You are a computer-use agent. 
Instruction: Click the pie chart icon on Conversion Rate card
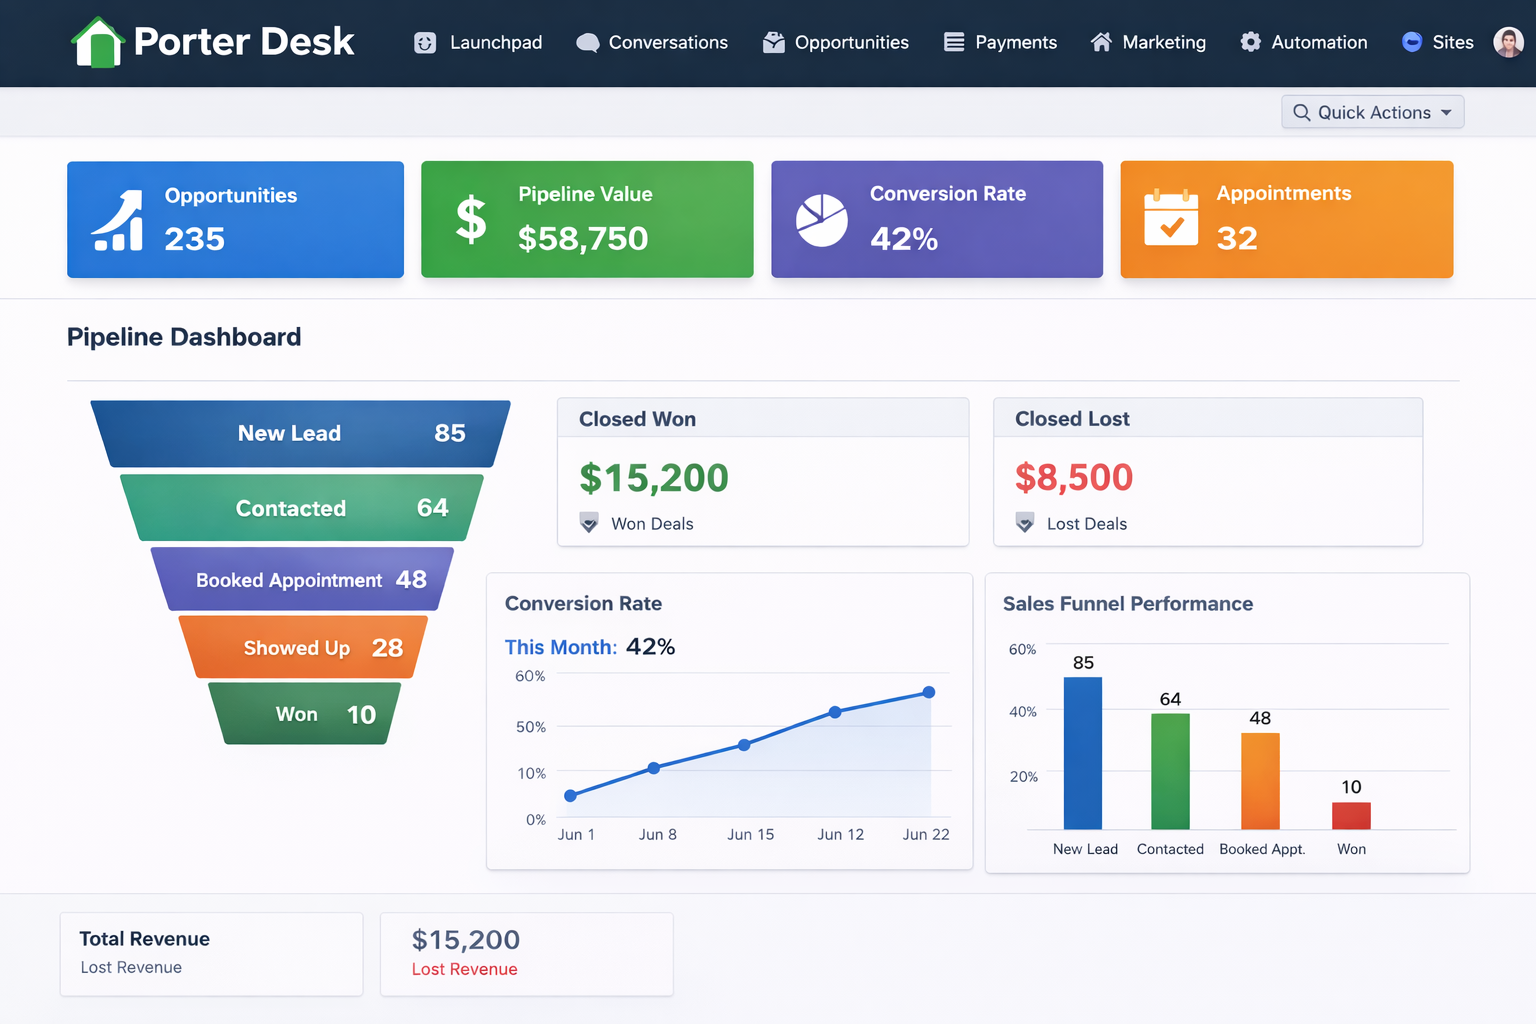(x=820, y=218)
